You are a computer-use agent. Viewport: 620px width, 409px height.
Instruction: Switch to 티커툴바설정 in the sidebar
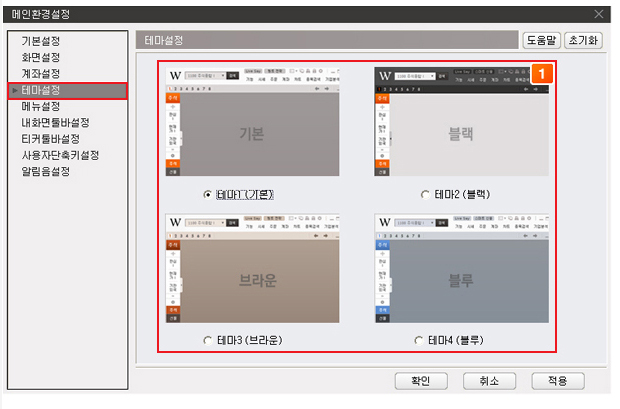(50, 139)
